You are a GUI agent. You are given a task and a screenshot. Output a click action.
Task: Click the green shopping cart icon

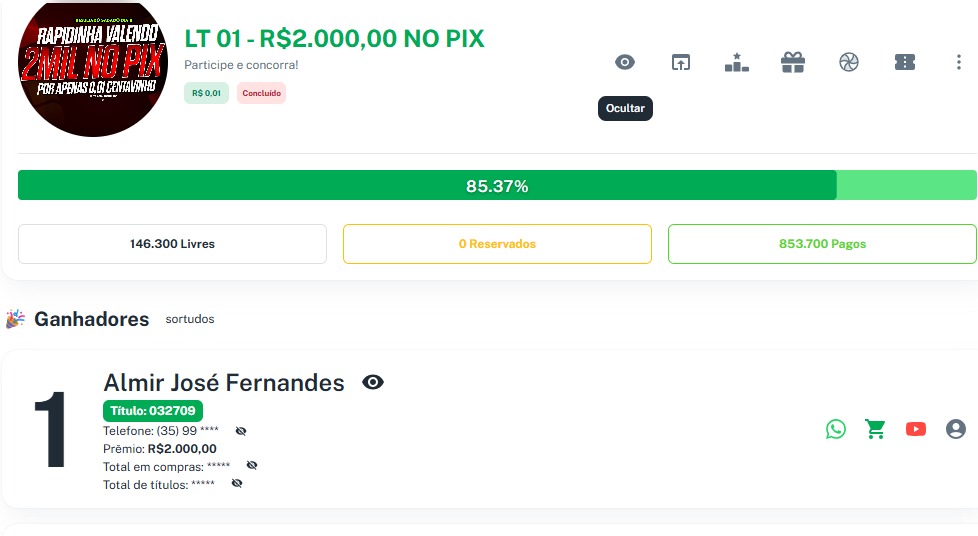[876, 429]
